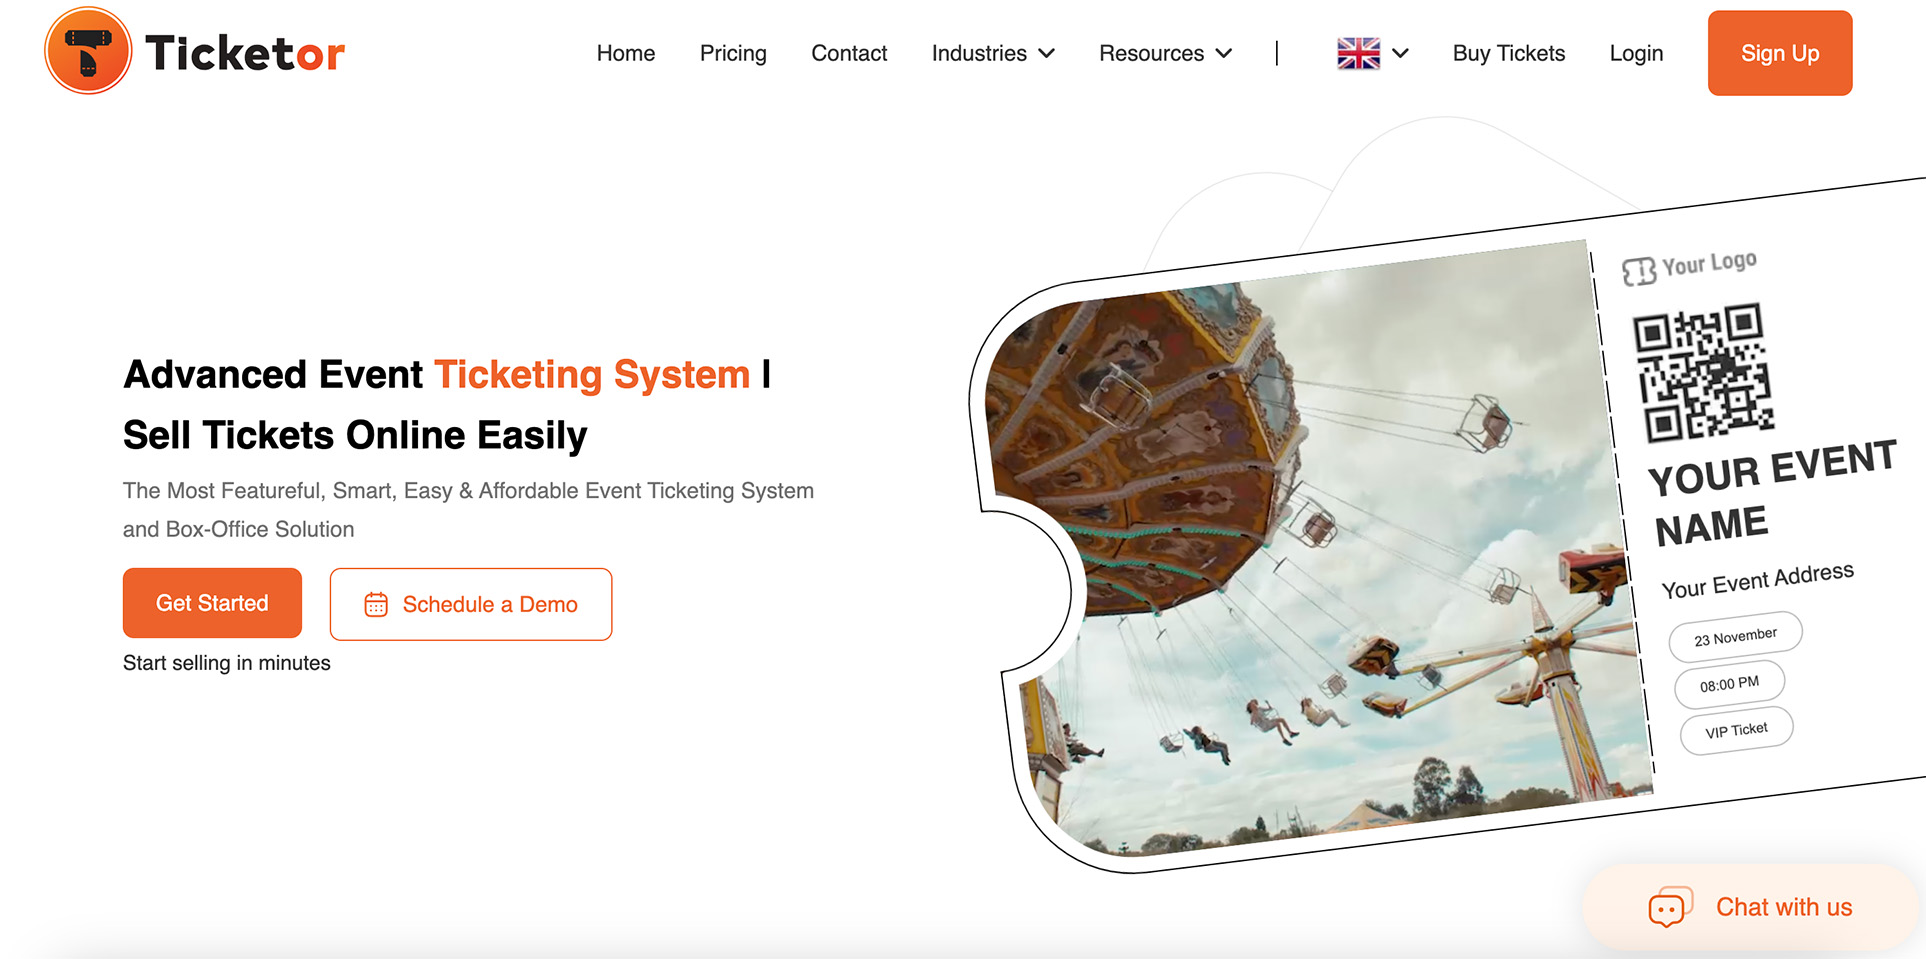This screenshot has width=1926, height=959.
Task: Expand the Resources dropdown chevron
Action: pyautogui.click(x=1224, y=53)
